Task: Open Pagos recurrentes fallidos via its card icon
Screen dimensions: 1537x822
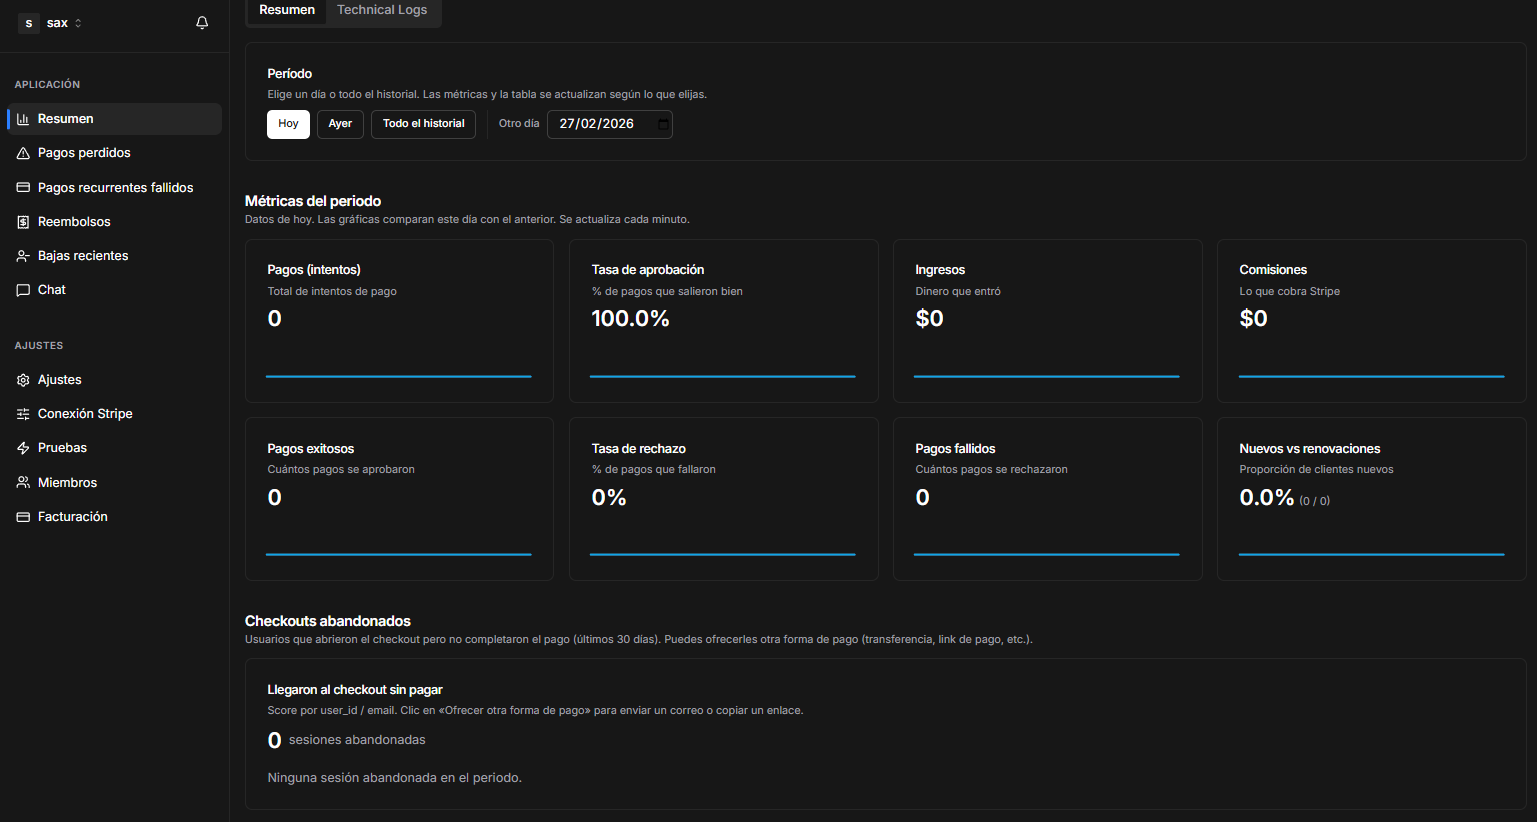Action: pos(21,187)
